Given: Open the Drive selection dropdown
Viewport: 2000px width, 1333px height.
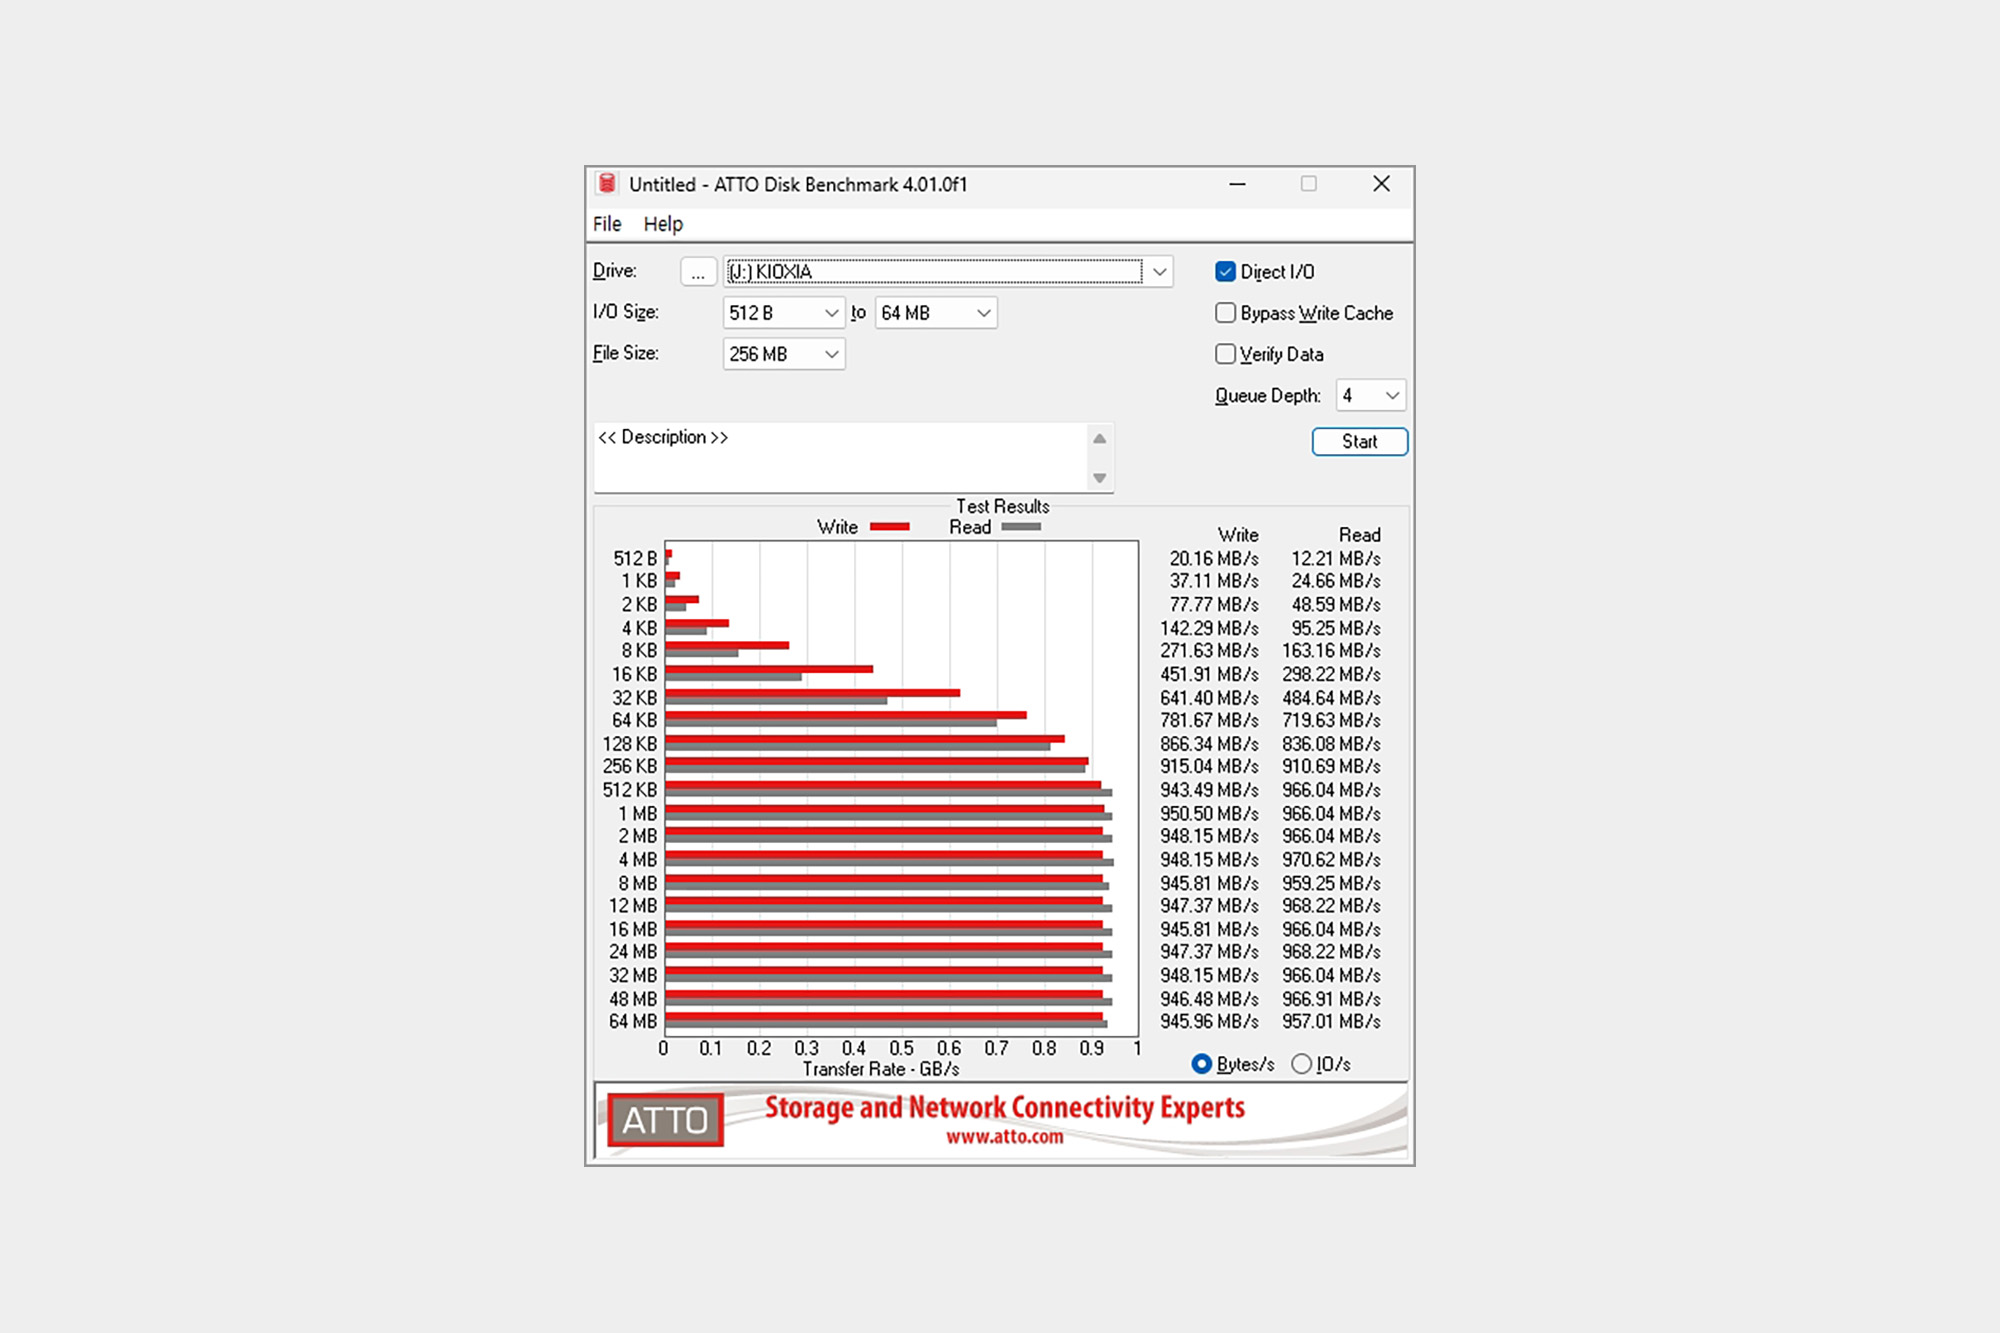Looking at the screenshot, I should pos(1159,272).
